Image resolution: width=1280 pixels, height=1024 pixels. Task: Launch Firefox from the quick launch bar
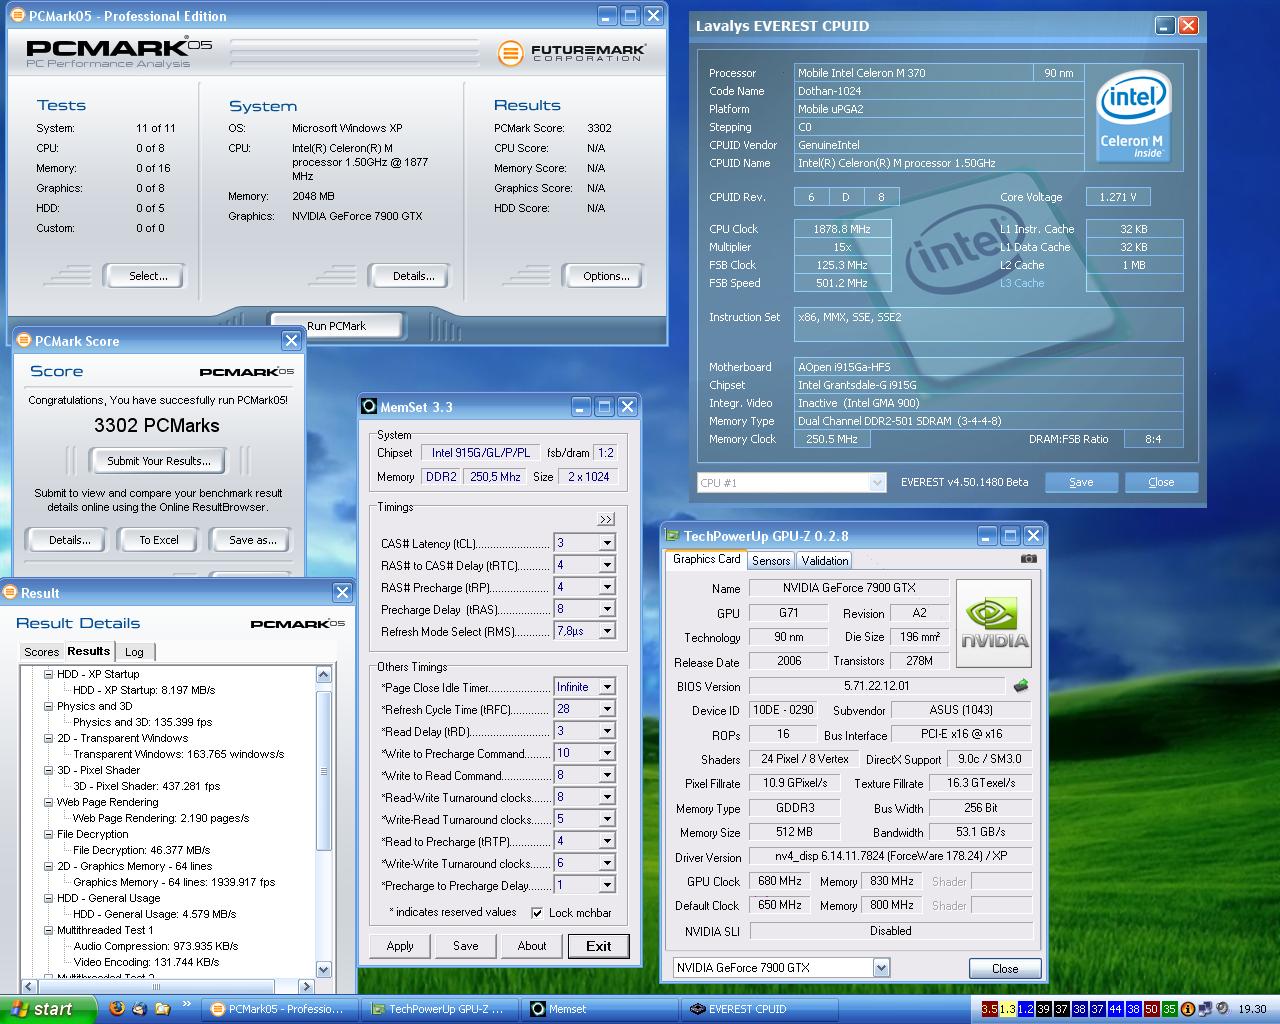[117, 1008]
